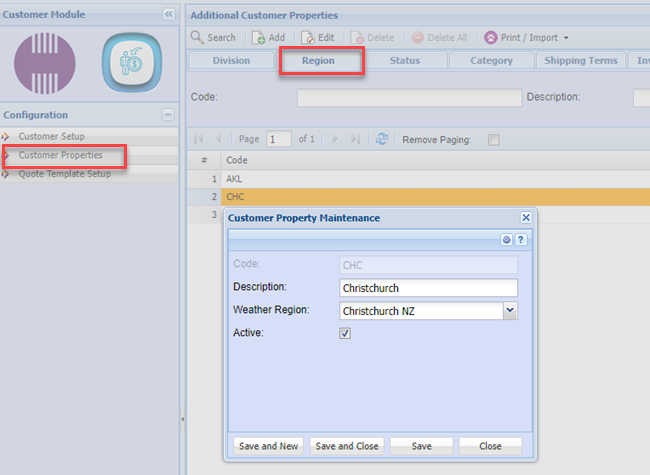Refresh the customer properties grid

tap(382, 140)
